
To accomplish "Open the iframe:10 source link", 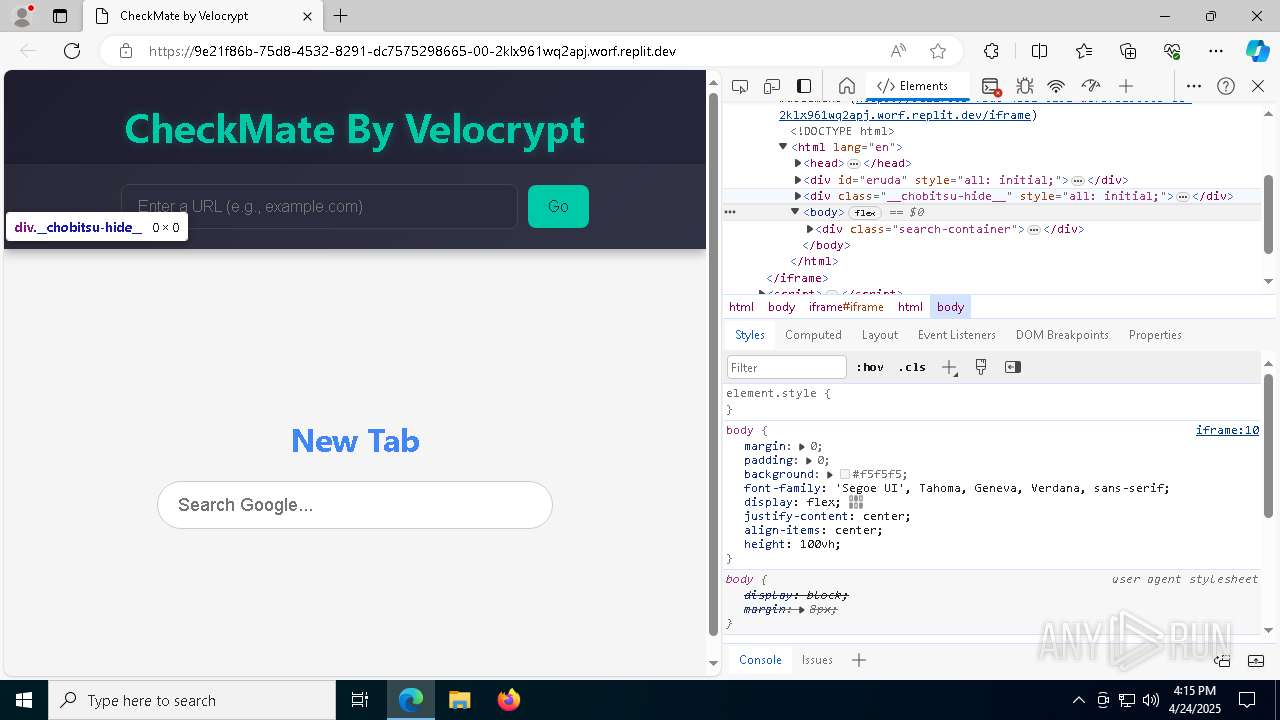I will pos(1227,430).
